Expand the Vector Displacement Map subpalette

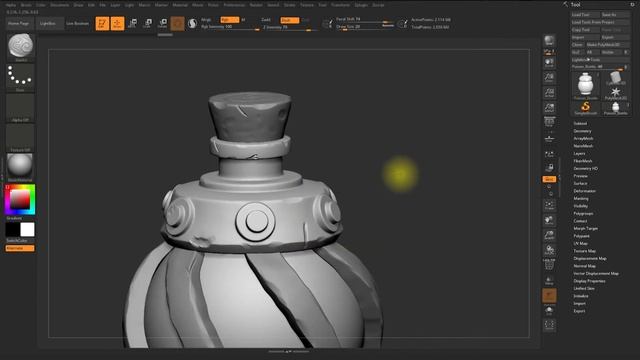[596, 273]
